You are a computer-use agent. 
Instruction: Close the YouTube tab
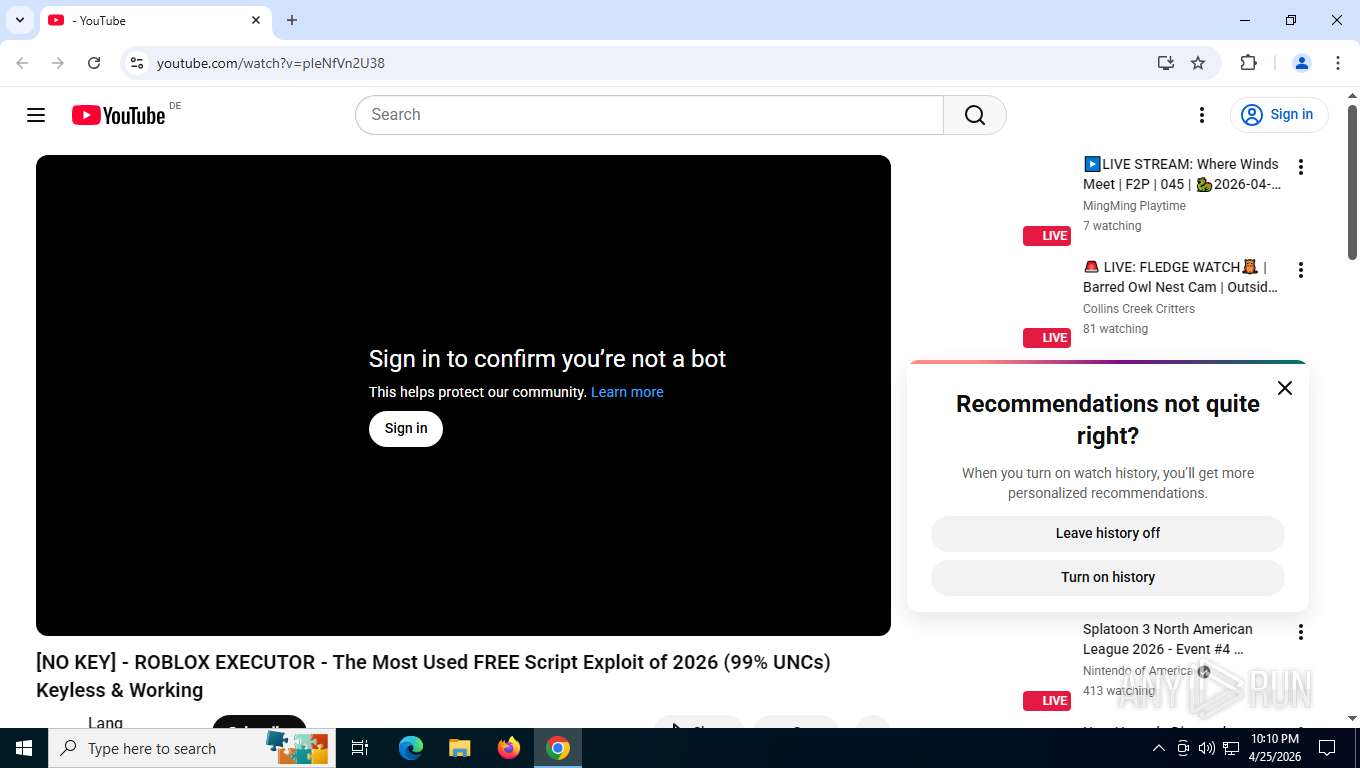[256, 20]
